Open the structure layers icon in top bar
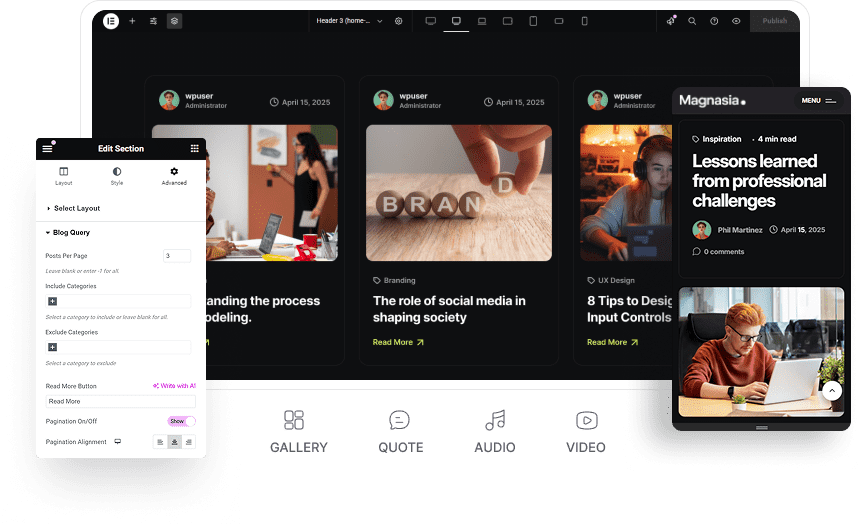 (x=174, y=21)
